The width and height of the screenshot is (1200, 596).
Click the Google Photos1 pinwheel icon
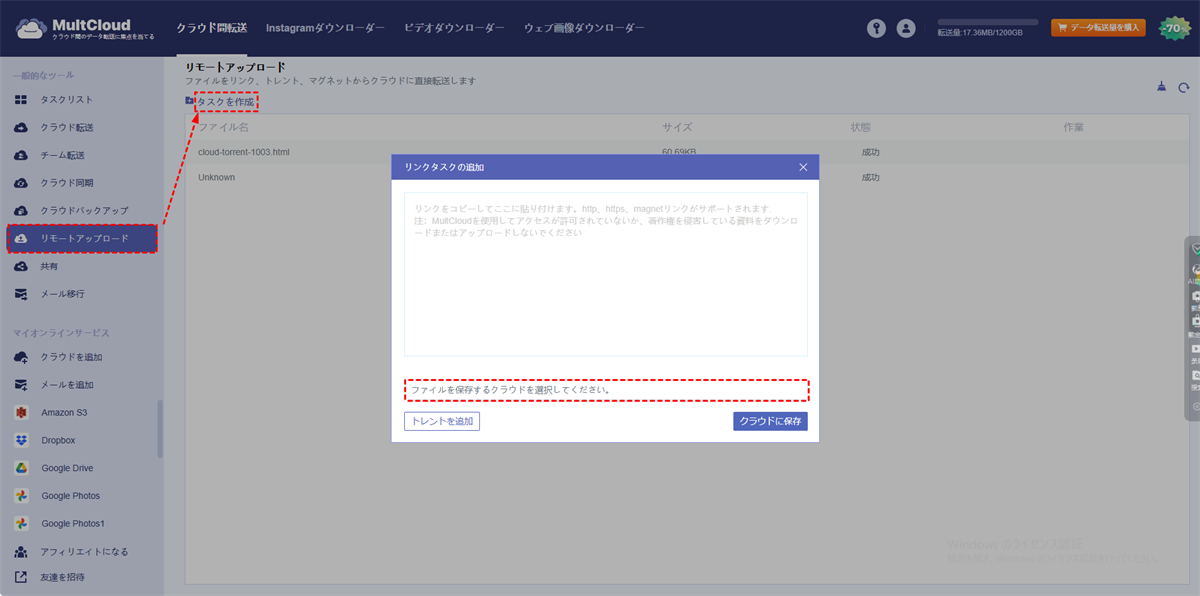[20, 524]
